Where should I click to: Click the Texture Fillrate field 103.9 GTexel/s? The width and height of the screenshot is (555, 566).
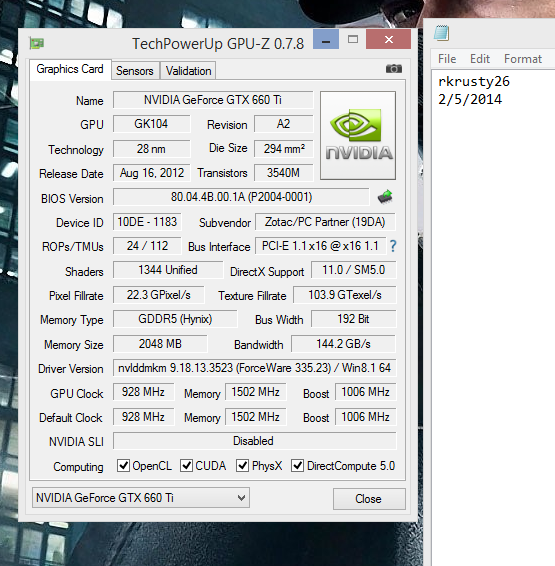coord(345,295)
